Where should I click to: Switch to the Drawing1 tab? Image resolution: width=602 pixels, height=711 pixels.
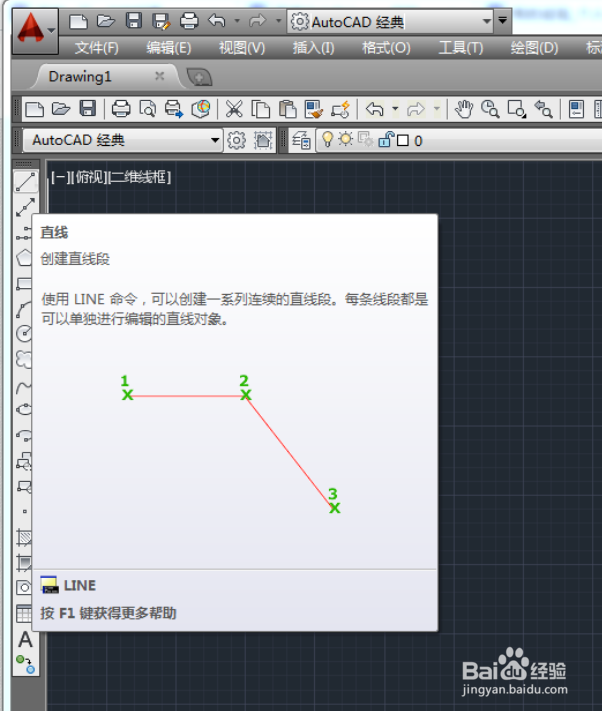[x=80, y=77]
